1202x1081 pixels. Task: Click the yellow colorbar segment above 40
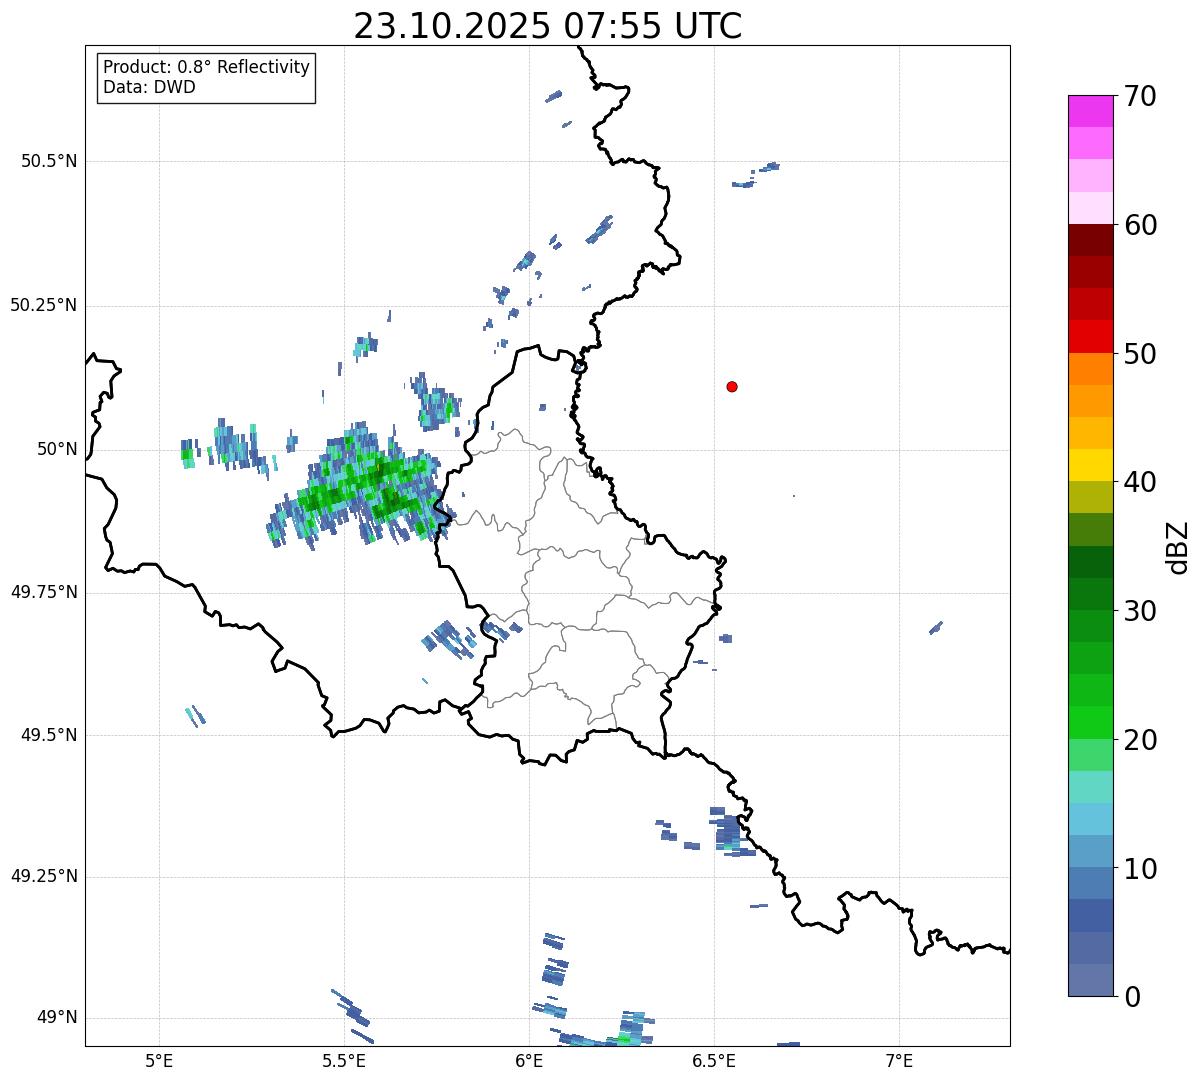1090,465
